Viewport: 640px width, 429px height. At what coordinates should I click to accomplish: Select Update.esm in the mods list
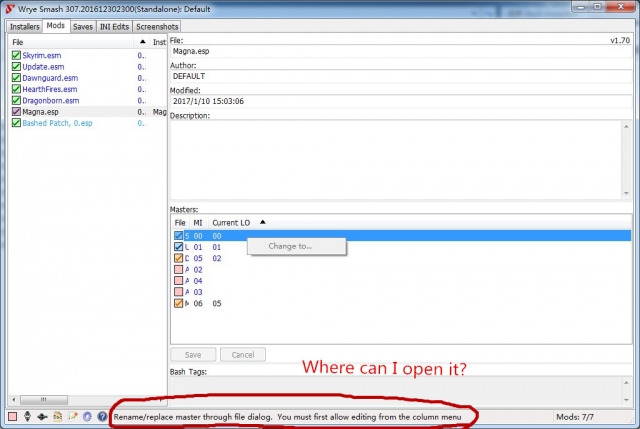pyautogui.click(x=43, y=67)
